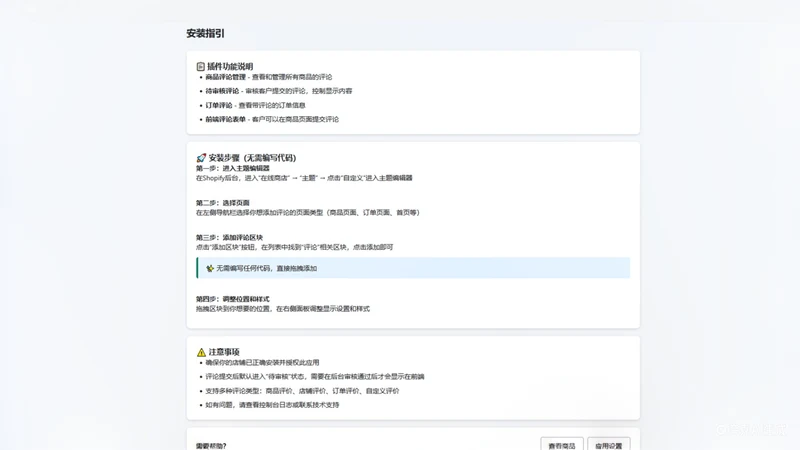This screenshot has width=800, height=450.
Task: Click the document icon beside 插件功能说明
Action: click(201, 66)
